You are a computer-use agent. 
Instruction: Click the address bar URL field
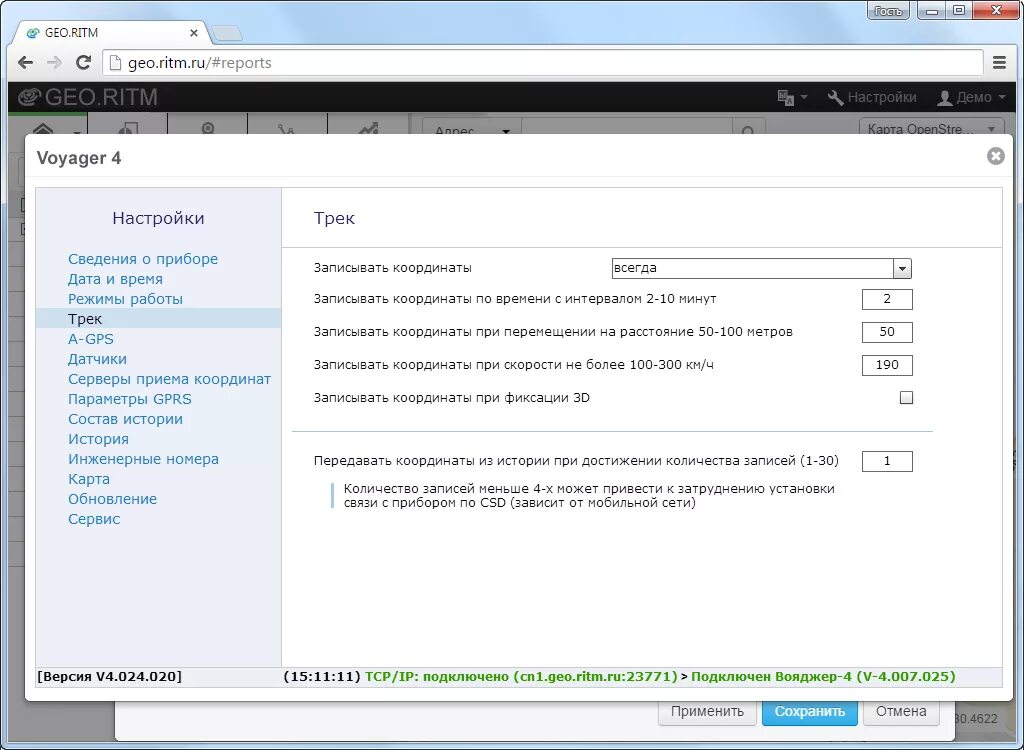[543, 63]
